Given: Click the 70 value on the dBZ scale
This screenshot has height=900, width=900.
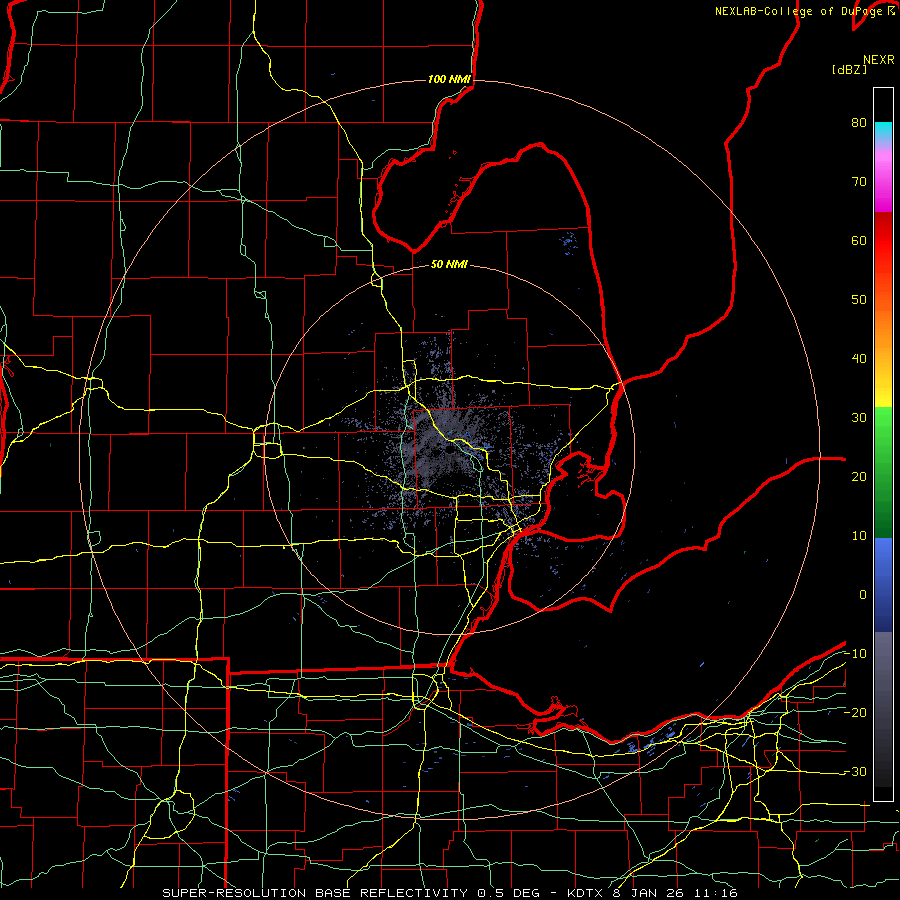Looking at the screenshot, I should click(x=859, y=181).
